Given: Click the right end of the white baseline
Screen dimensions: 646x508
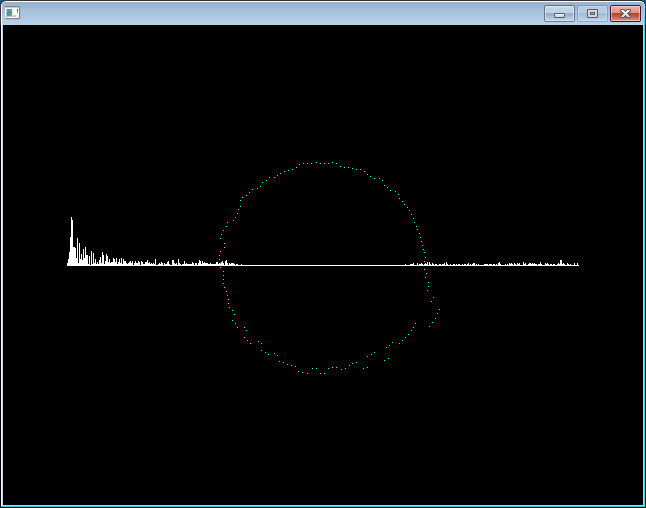Looking at the screenshot, I should (x=578, y=265).
